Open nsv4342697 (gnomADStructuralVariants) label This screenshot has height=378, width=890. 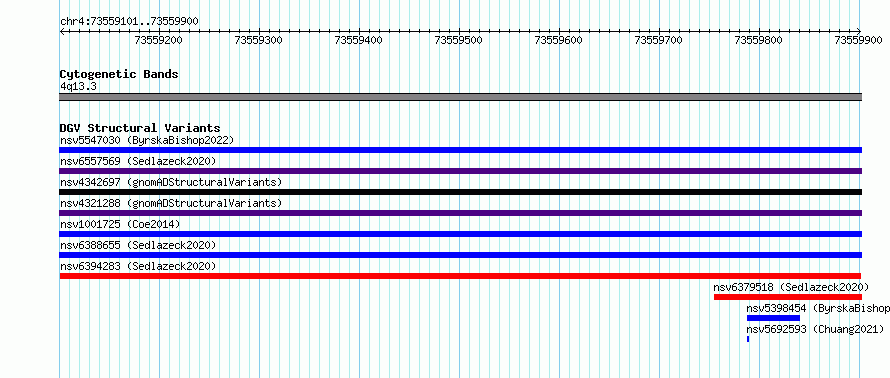click(171, 182)
